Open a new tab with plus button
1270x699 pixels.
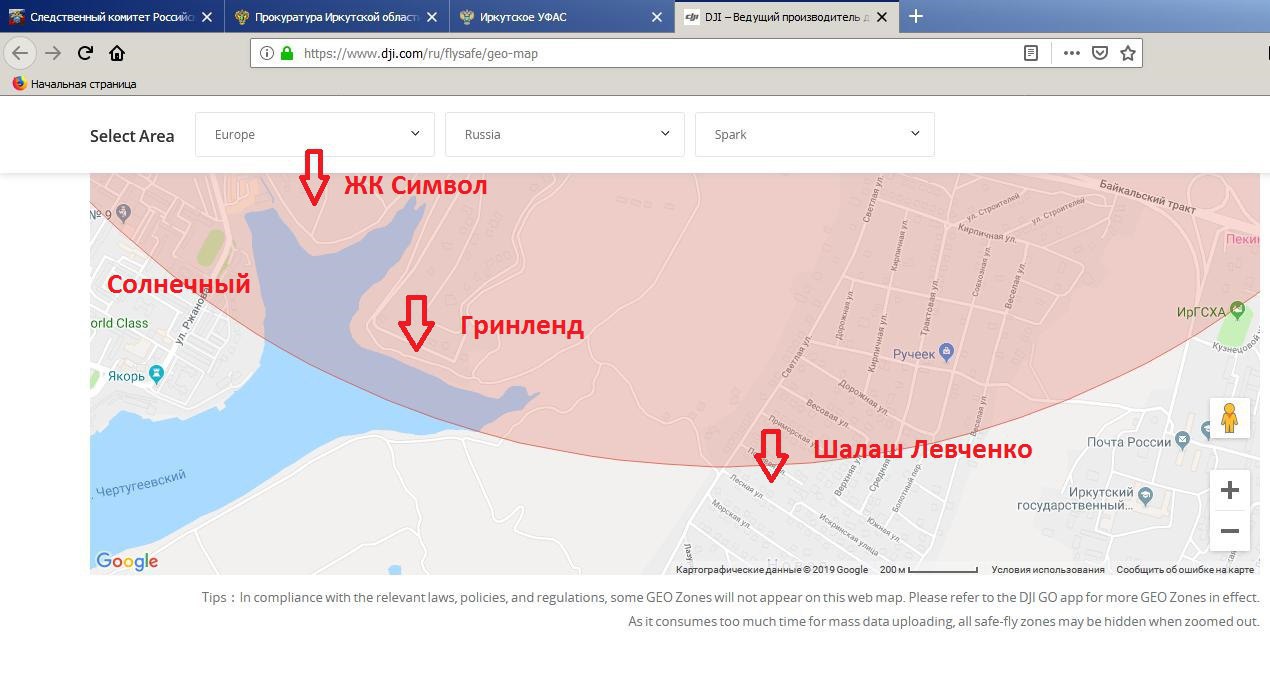[x=915, y=16]
